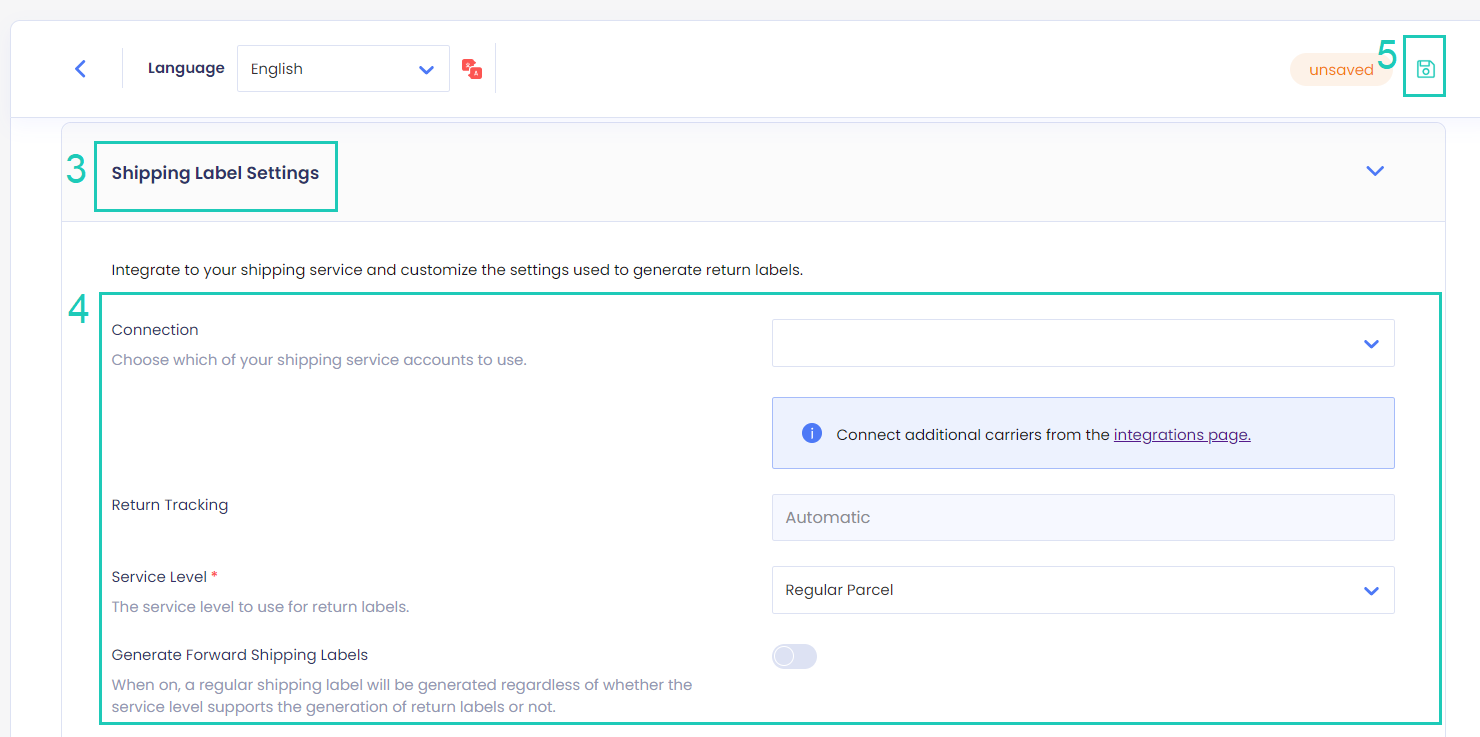Click the Service Level dropdown chevron arrow
1480x737 pixels.
(1371, 590)
